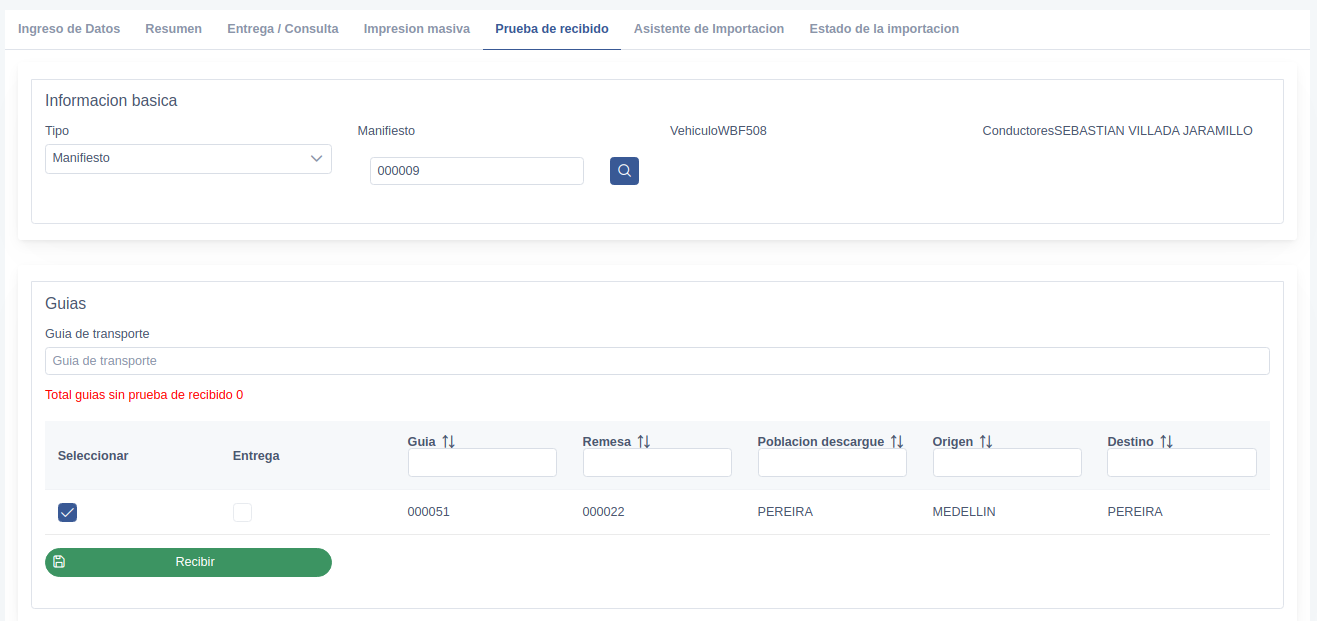
Task: Select the Asistente de Importacion tab
Action: point(708,29)
